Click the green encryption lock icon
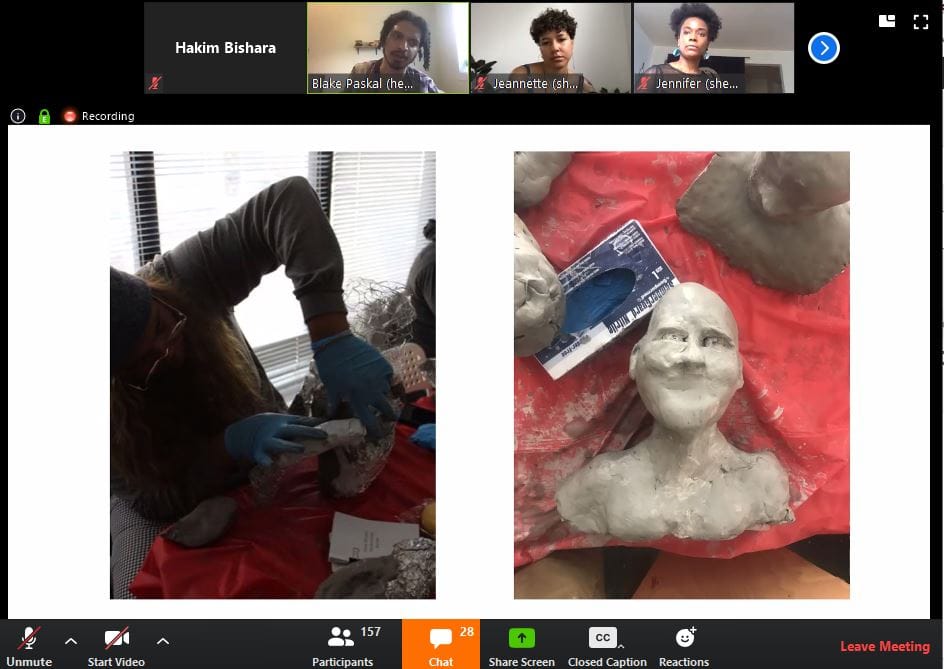This screenshot has height=669, width=944. 44,116
